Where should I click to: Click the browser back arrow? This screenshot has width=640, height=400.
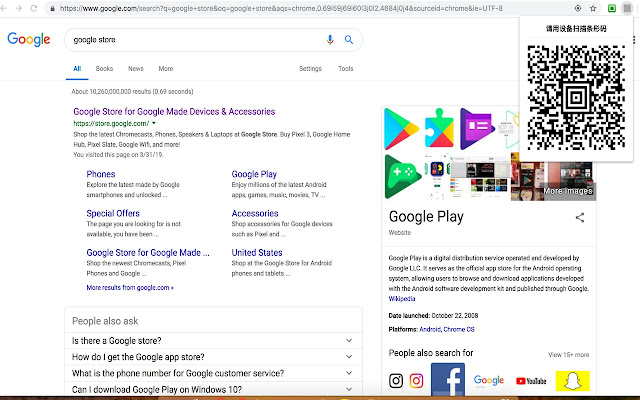[4, 8]
